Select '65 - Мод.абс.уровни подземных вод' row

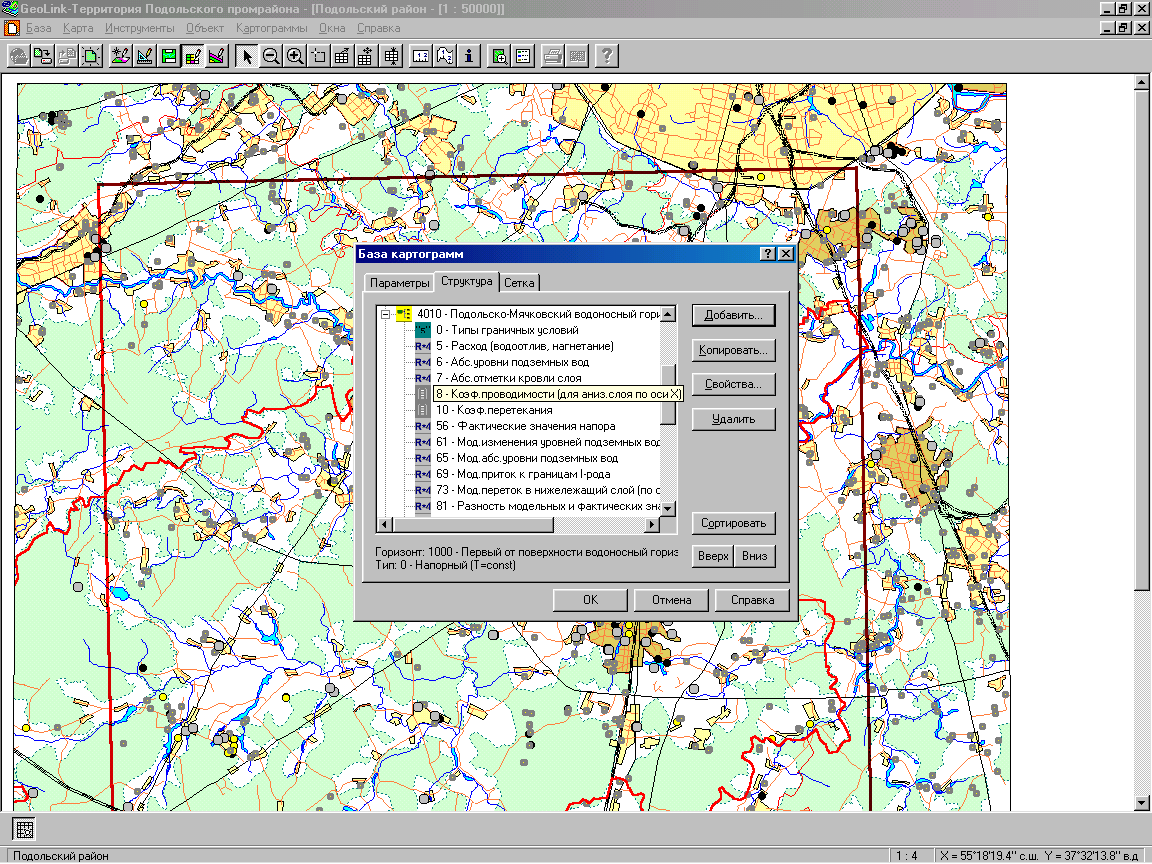coord(527,458)
